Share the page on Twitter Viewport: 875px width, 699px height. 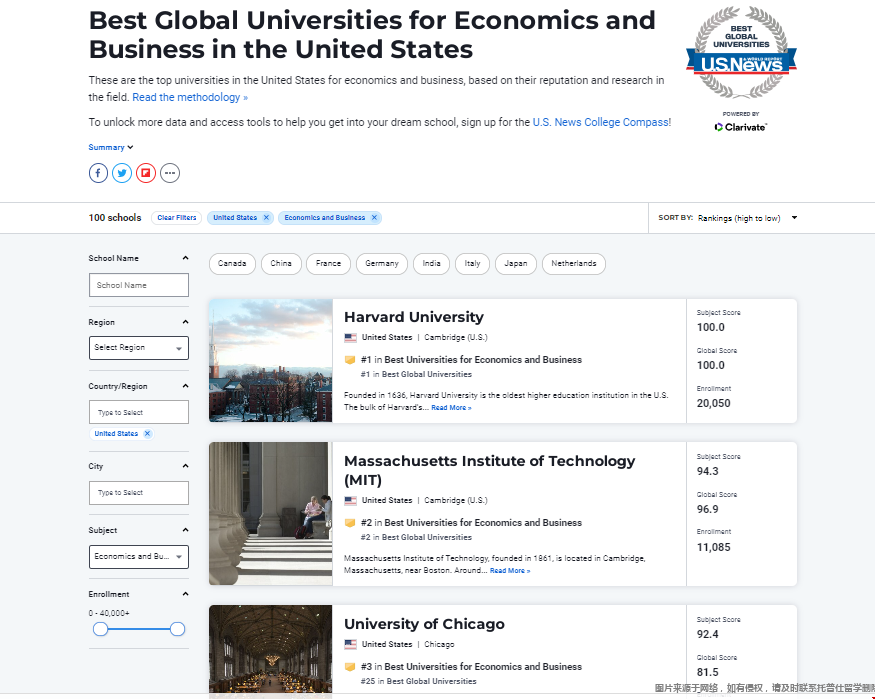(122, 173)
